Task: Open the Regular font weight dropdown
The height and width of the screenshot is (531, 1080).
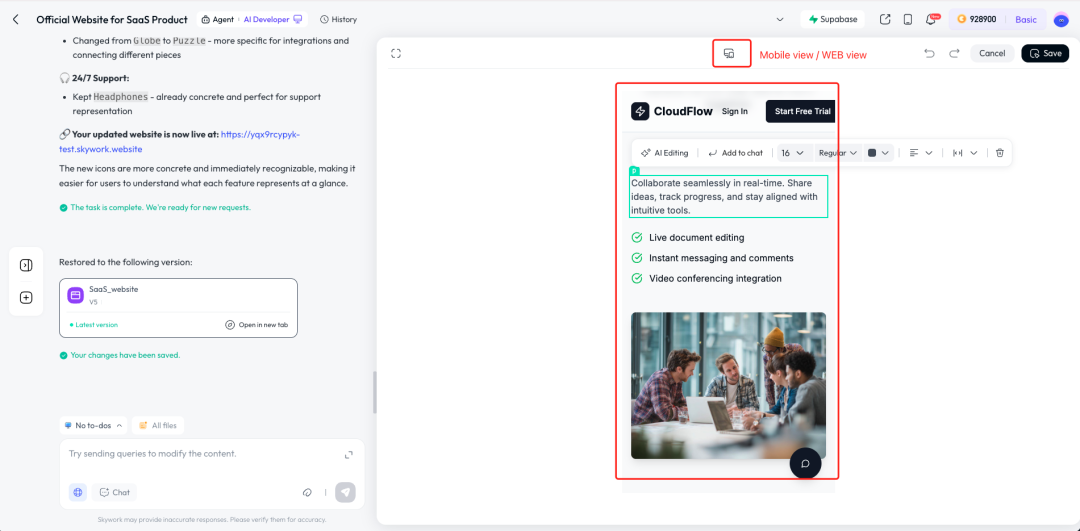Action: [838, 153]
